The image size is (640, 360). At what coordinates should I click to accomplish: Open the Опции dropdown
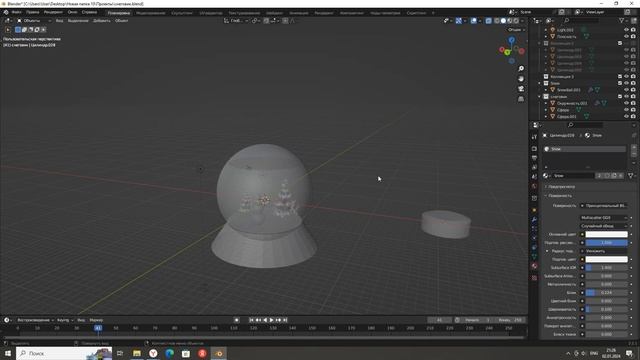pos(516,30)
